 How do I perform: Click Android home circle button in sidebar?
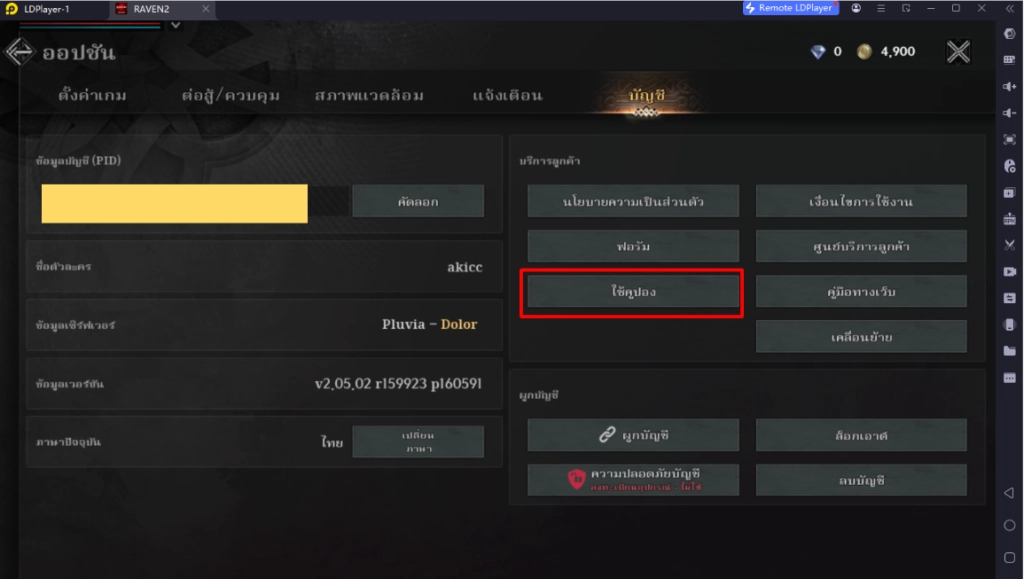[x=1009, y=525]
